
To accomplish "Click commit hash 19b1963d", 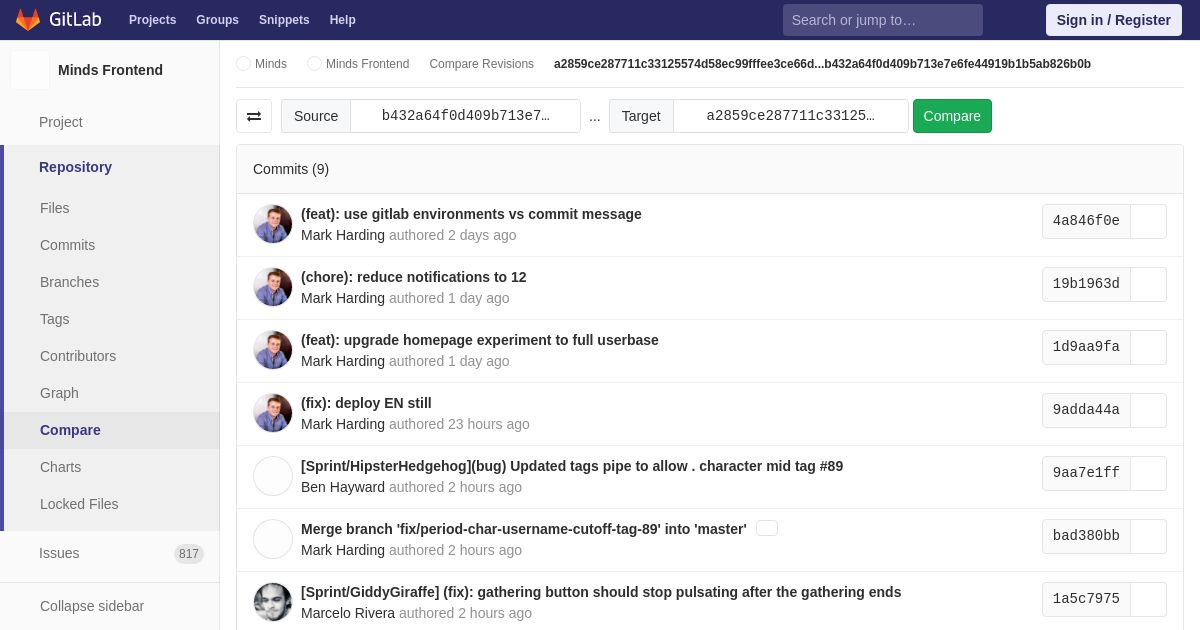I will 1086,284.
